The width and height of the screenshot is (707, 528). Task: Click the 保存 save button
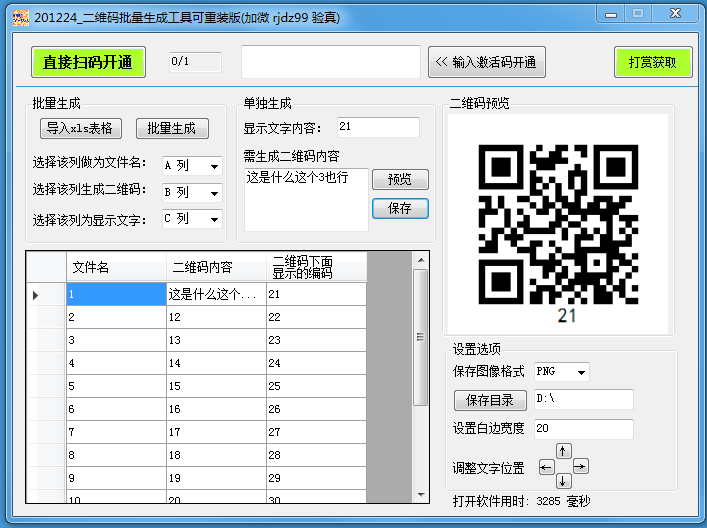point(400,208)
